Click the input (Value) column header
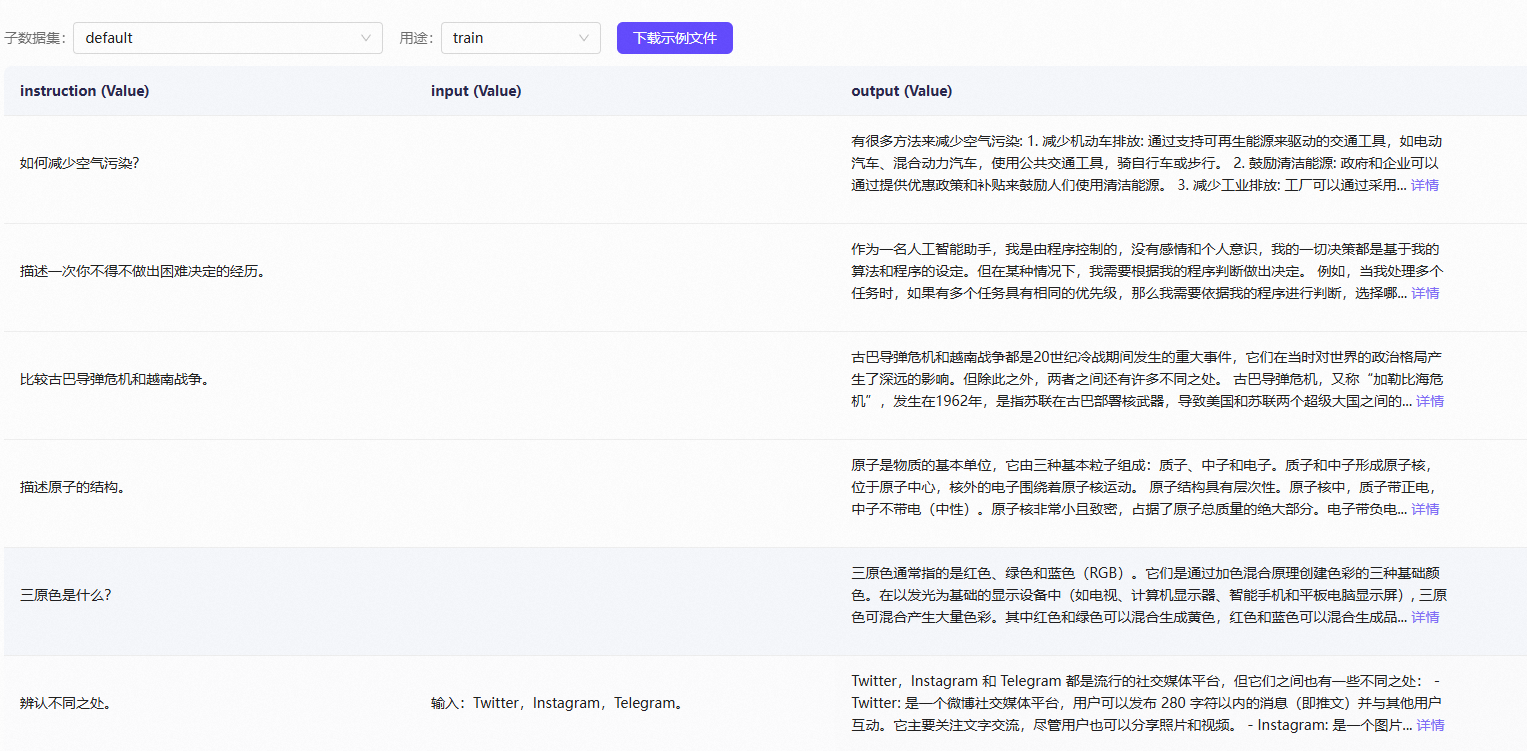1527x751 pixels. pos(476,91)
